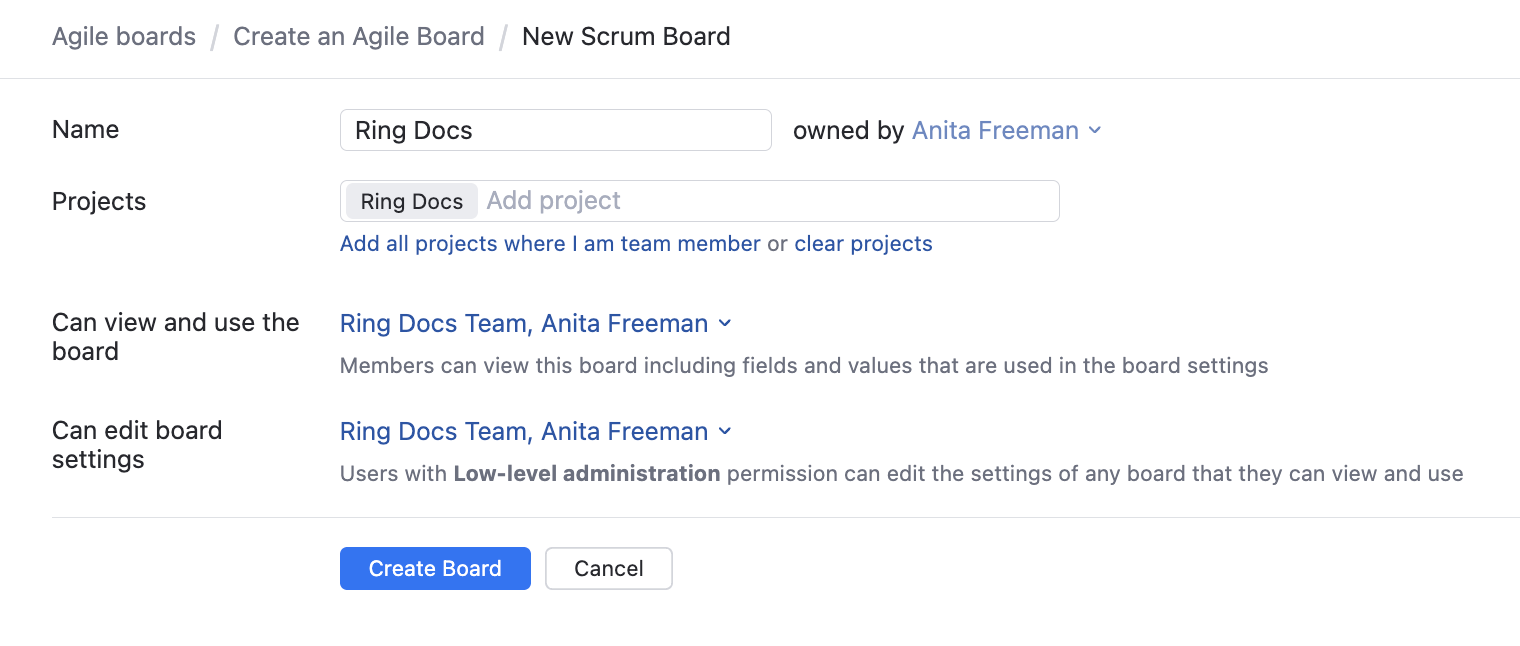
Task: Select the Ring Docs project tag
Action: pos(411,201)
